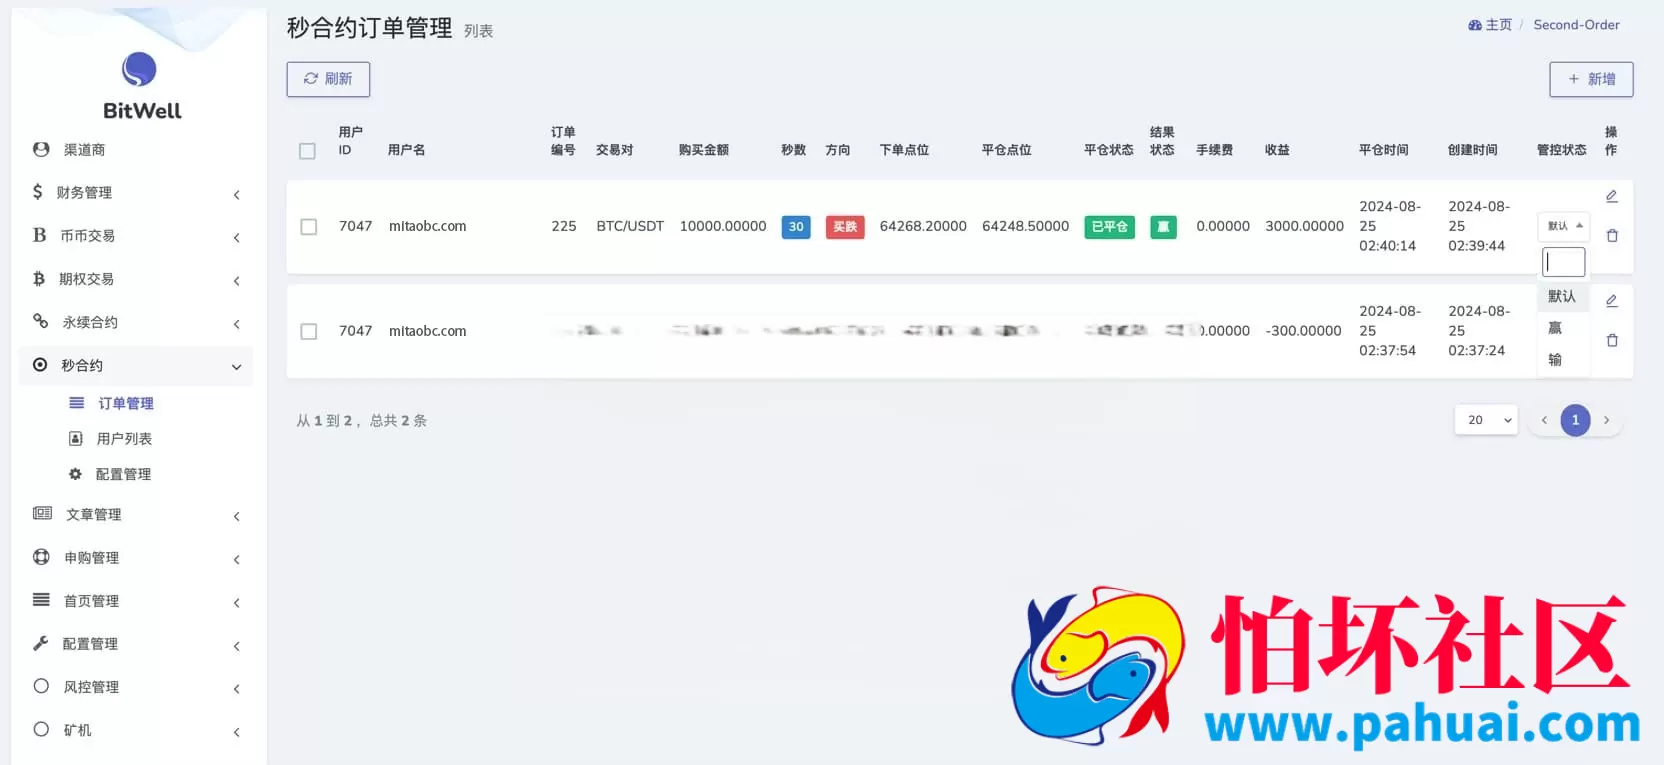Toggle the select-all header checkbox
This screenshot has width=1664, height=765.
tap(307, 151)
